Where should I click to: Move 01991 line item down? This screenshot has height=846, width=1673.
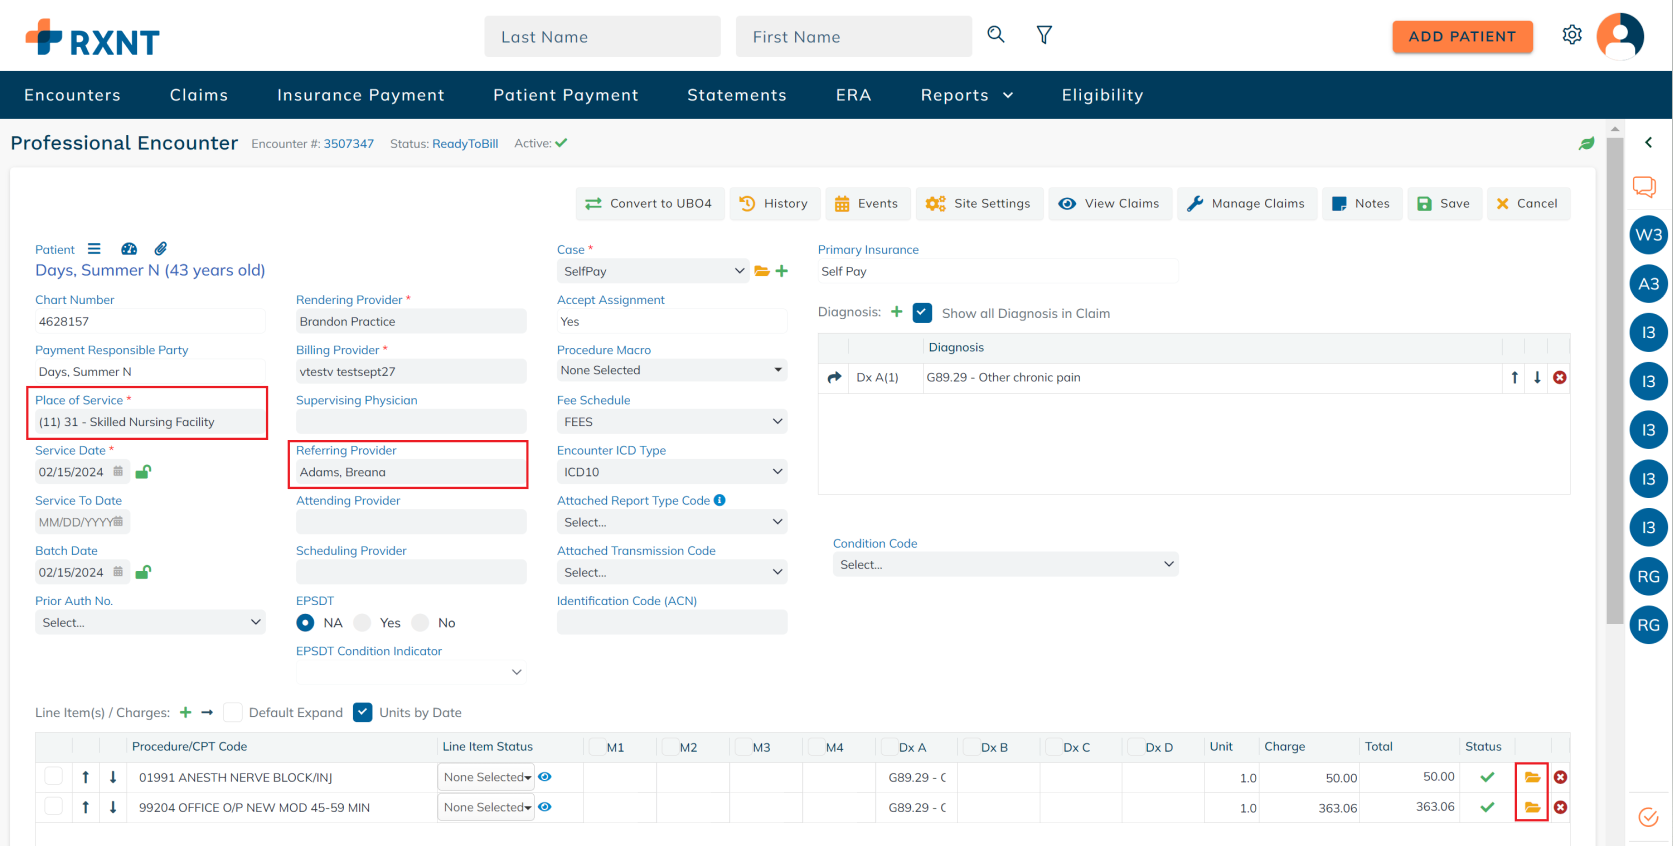113,777
